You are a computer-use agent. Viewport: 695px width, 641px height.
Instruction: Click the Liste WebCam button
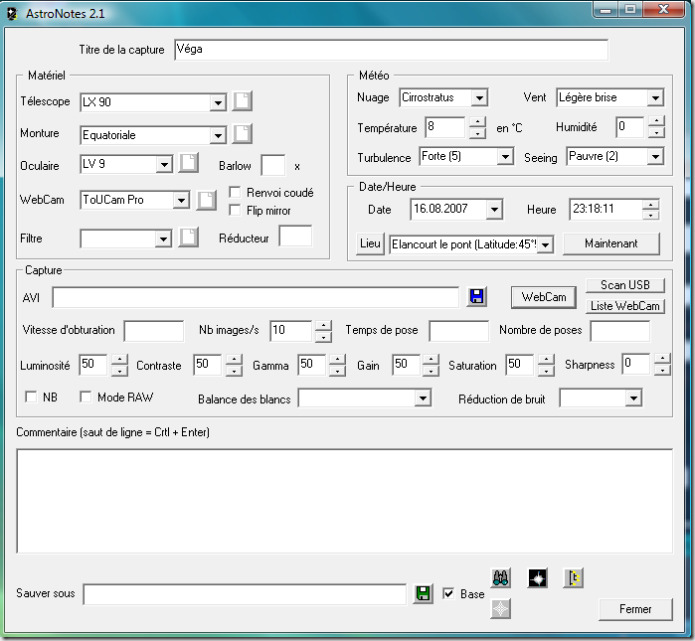pos(625,306)
